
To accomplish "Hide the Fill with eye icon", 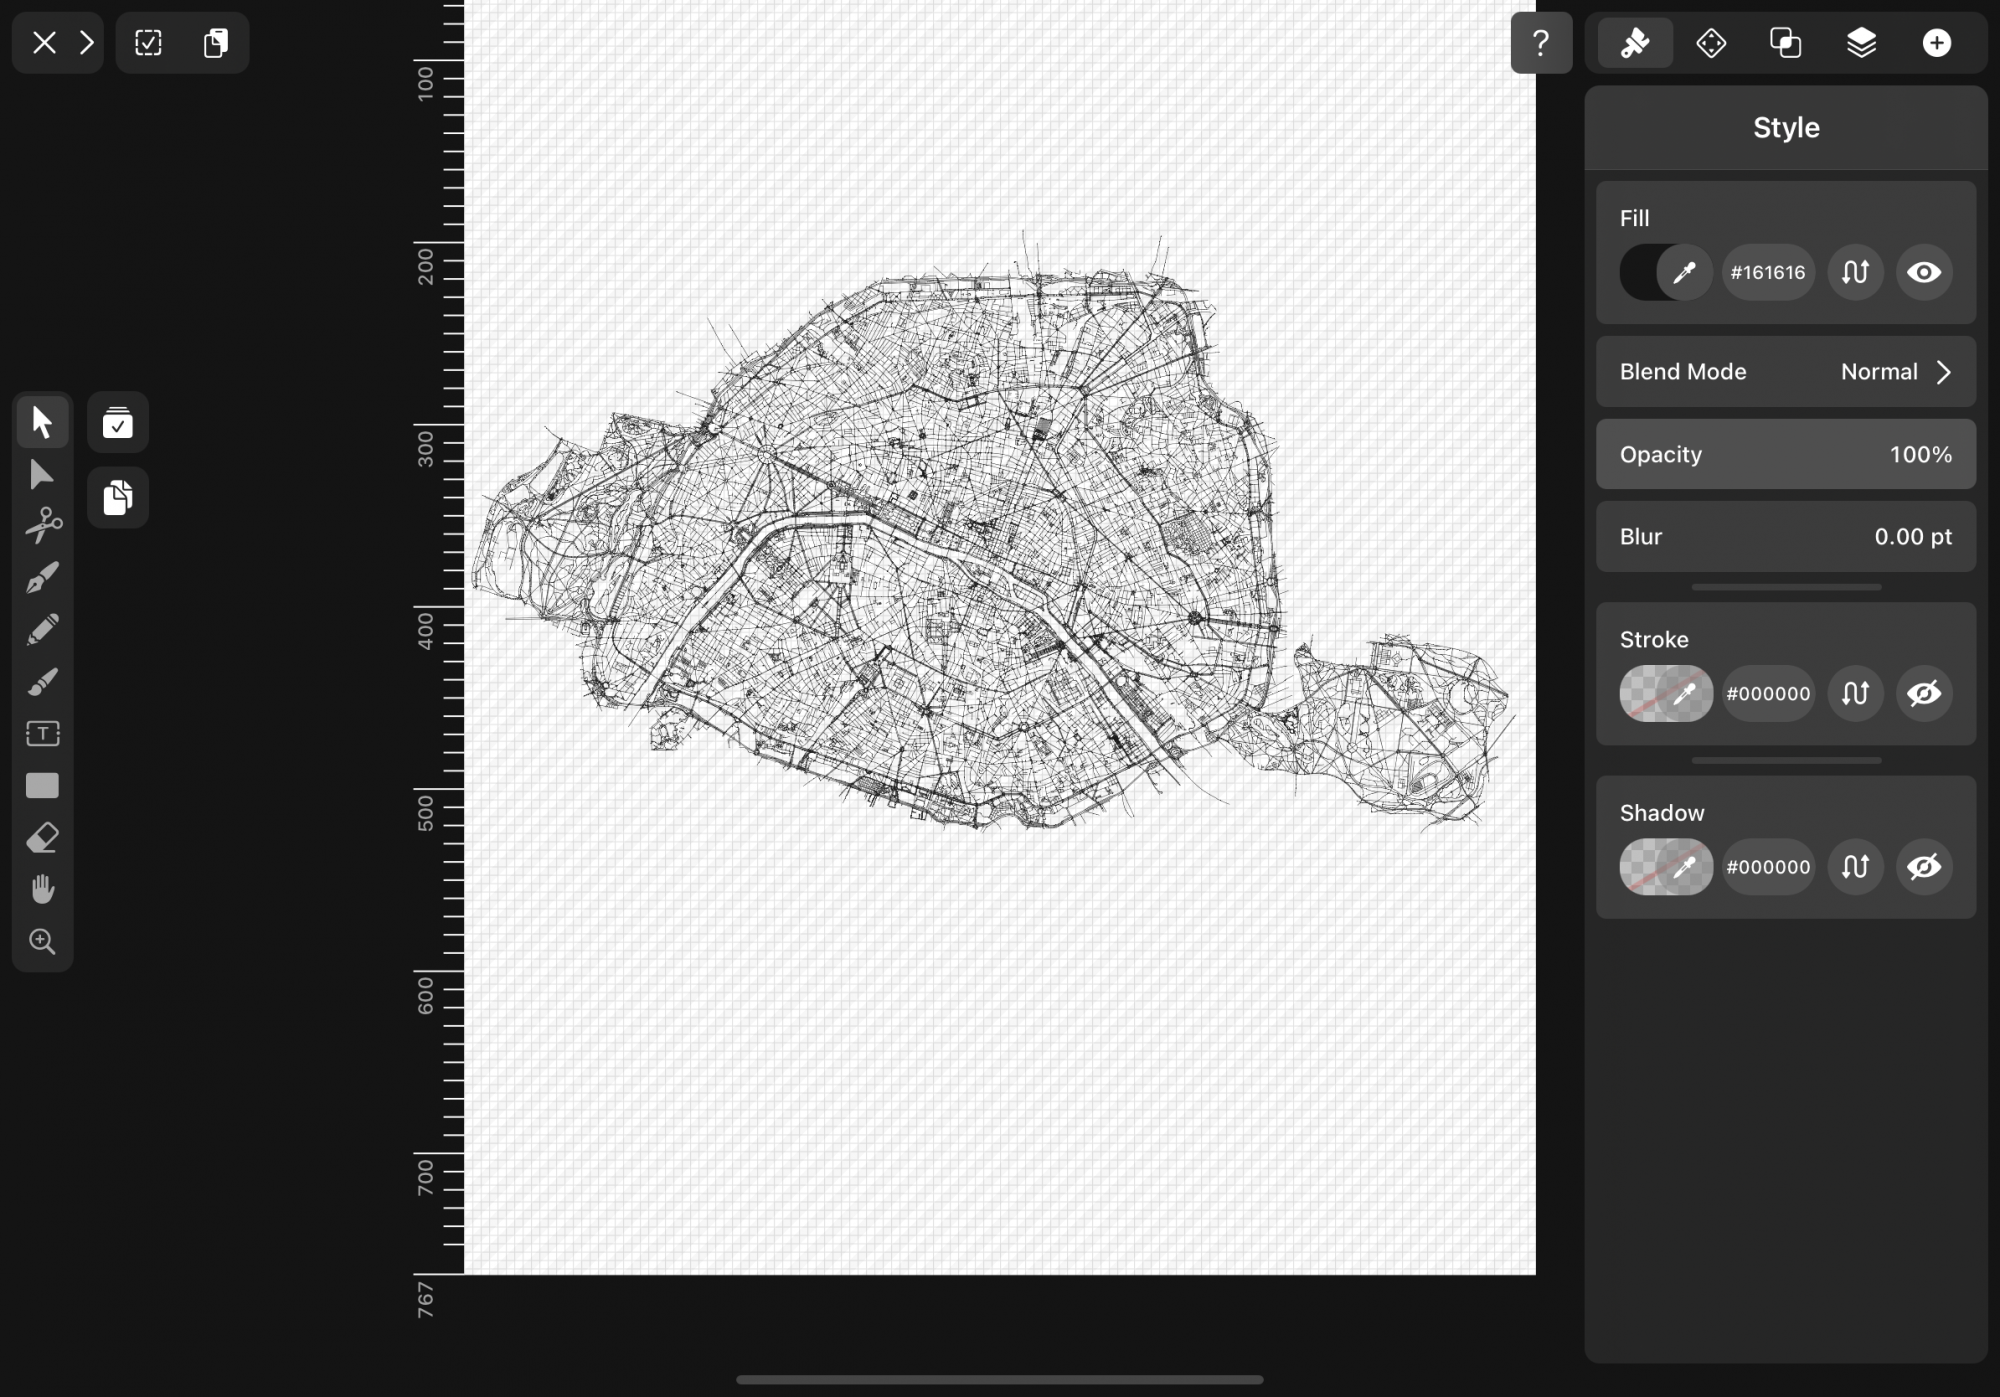I will click(1923, 272).
